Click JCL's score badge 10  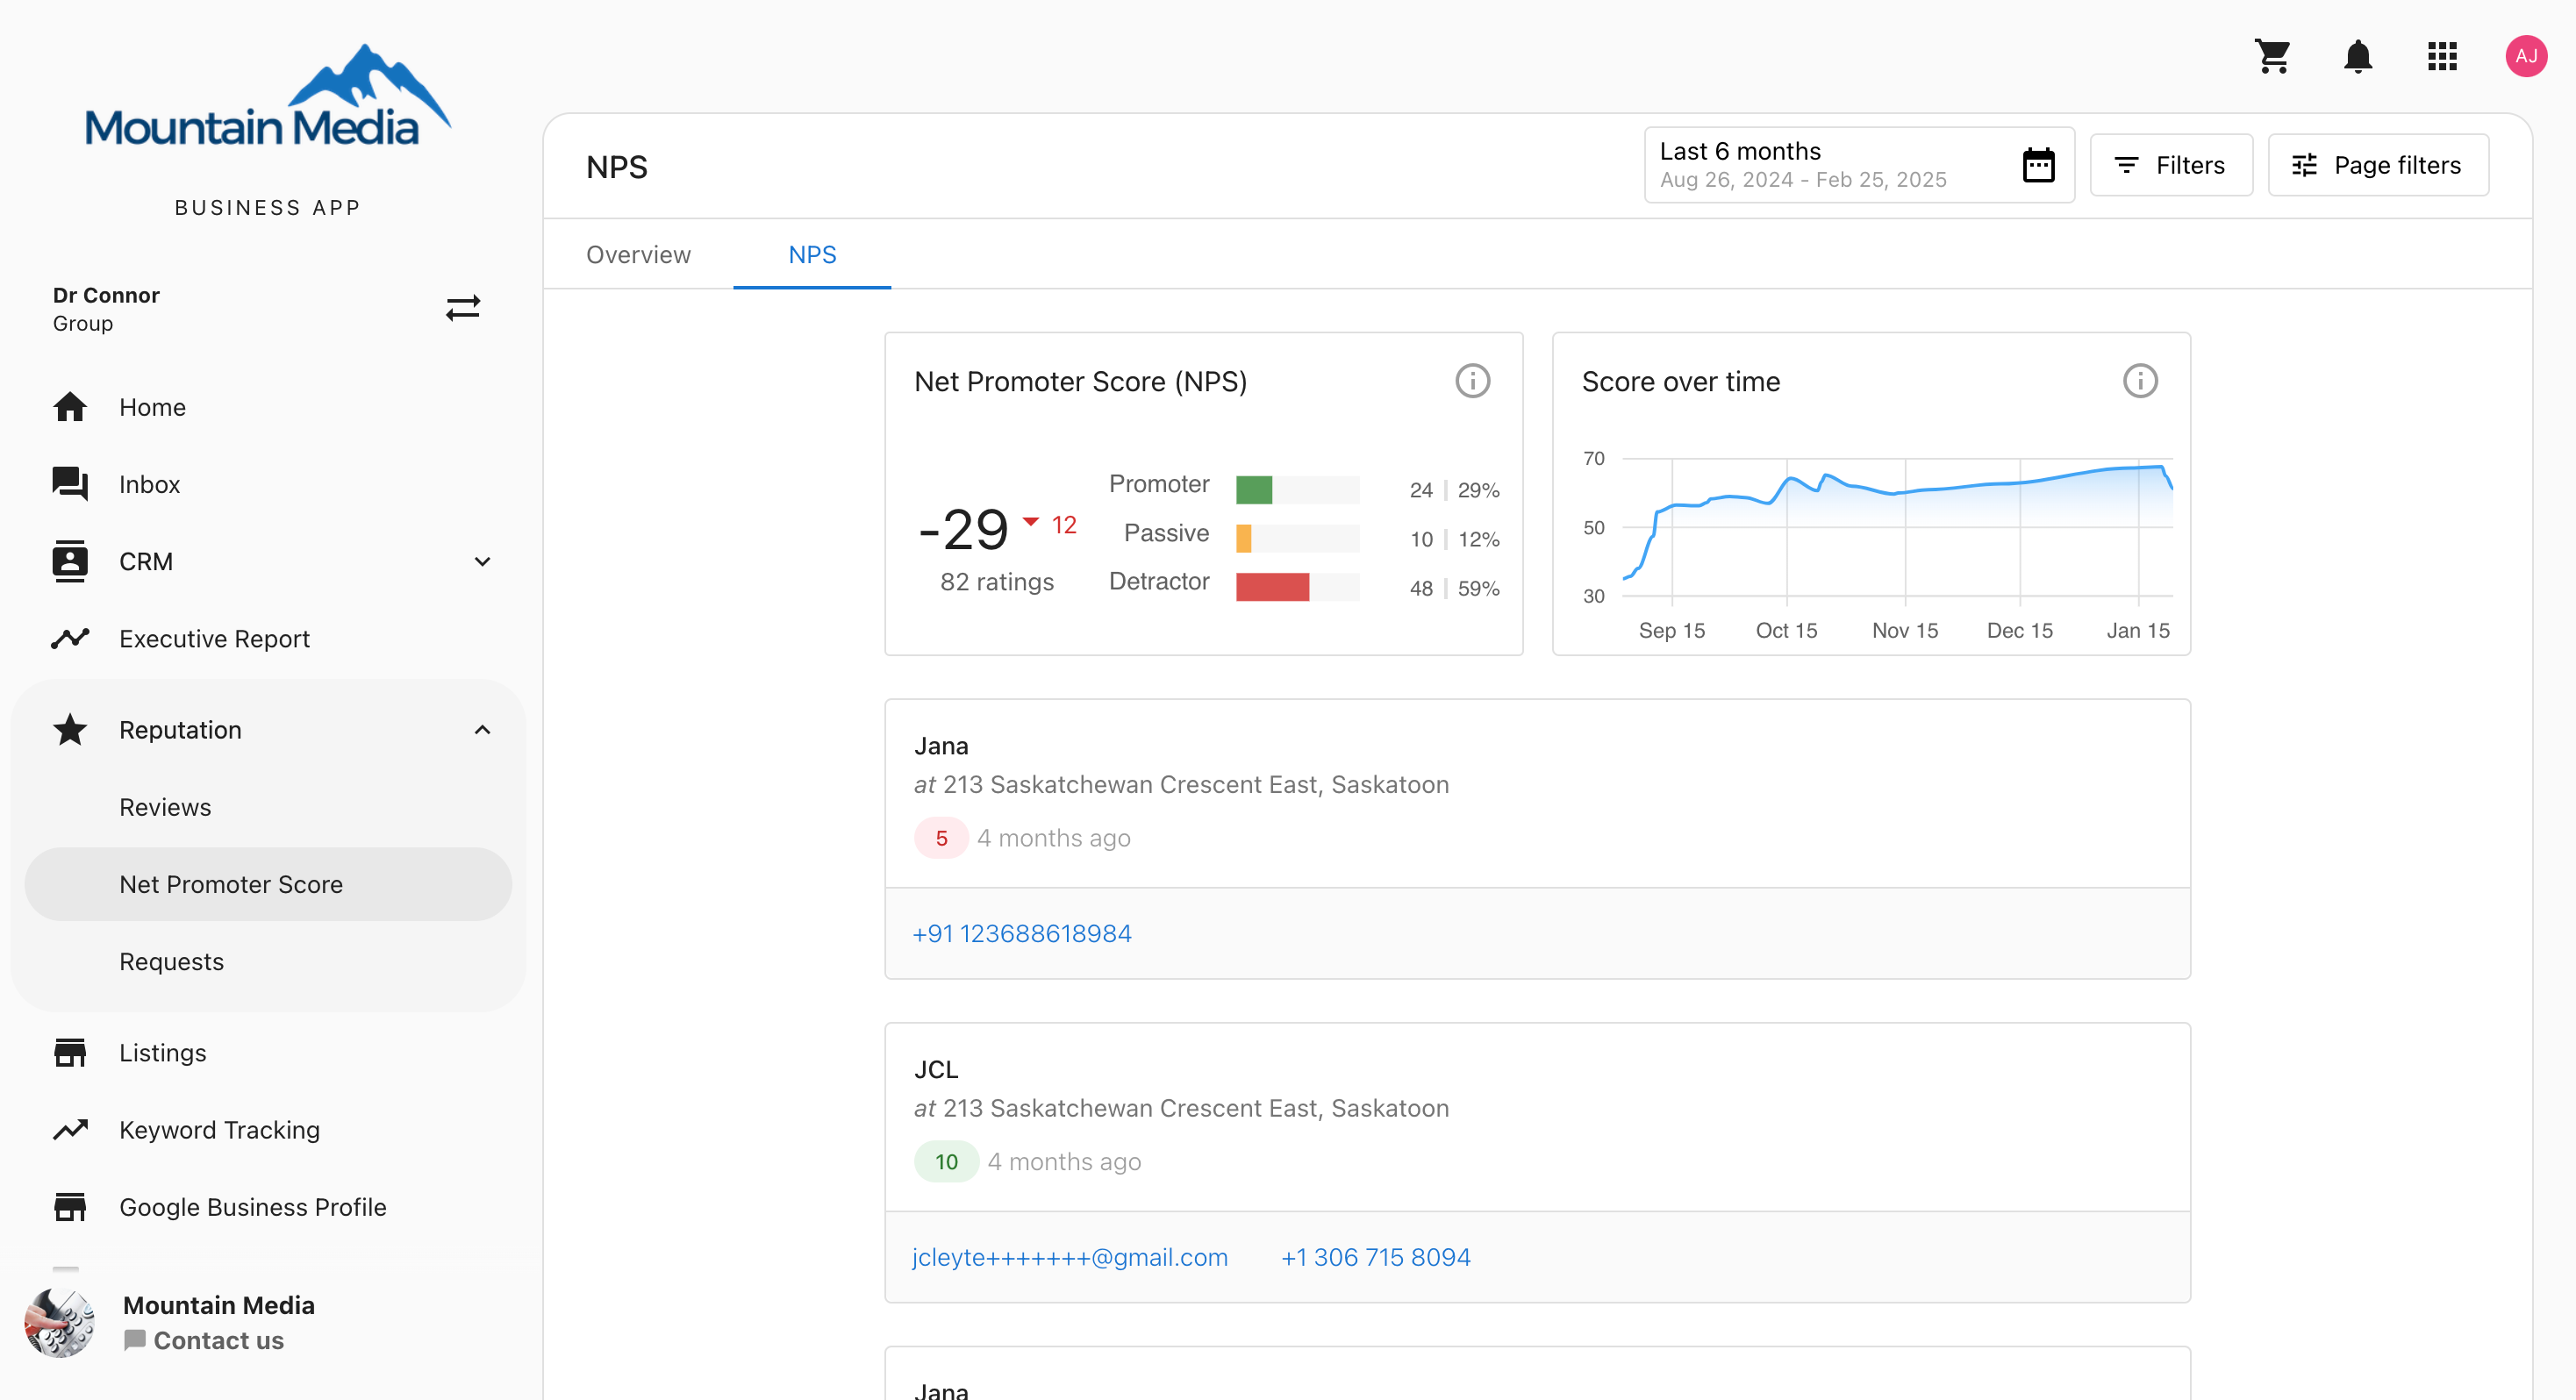coord(946,1162)
